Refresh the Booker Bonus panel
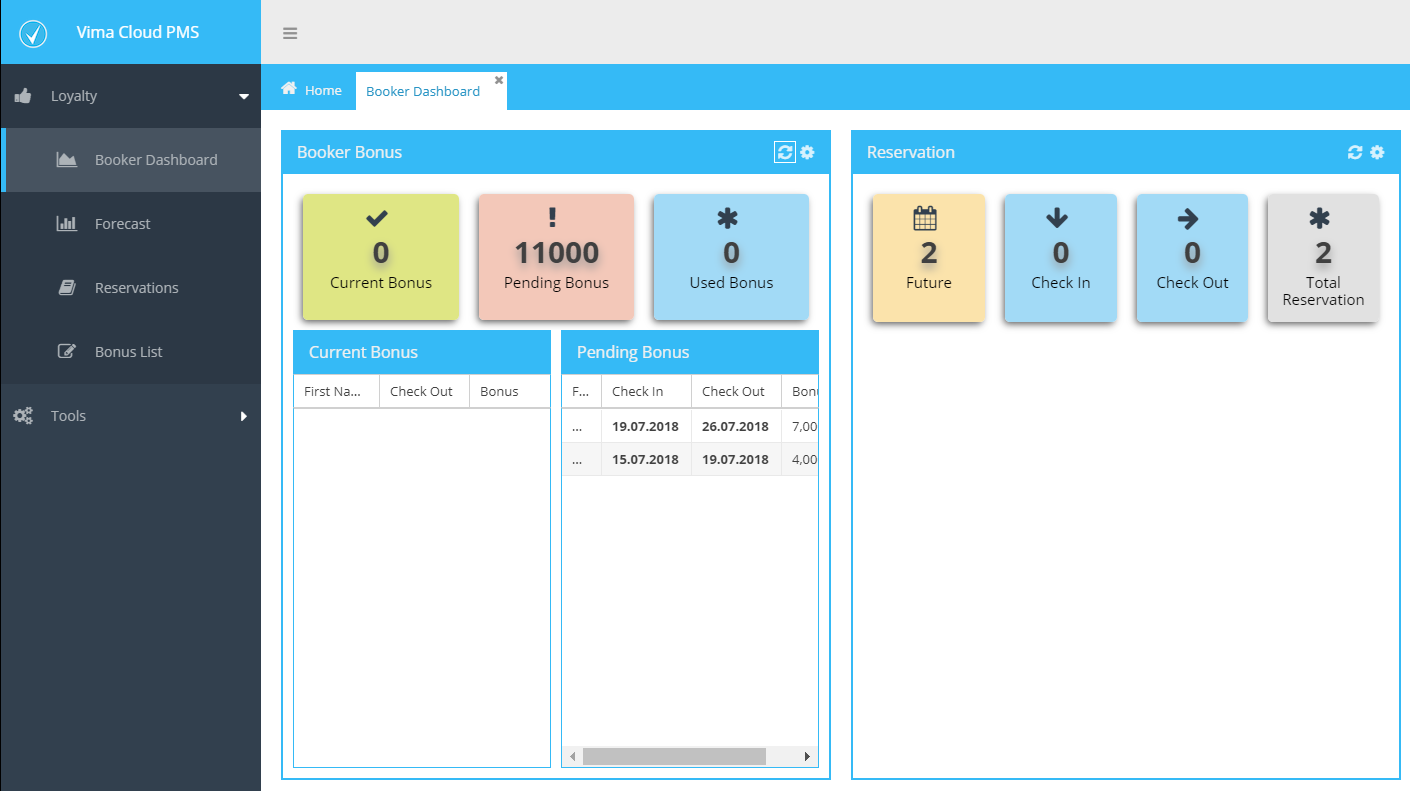 (785, 152)
